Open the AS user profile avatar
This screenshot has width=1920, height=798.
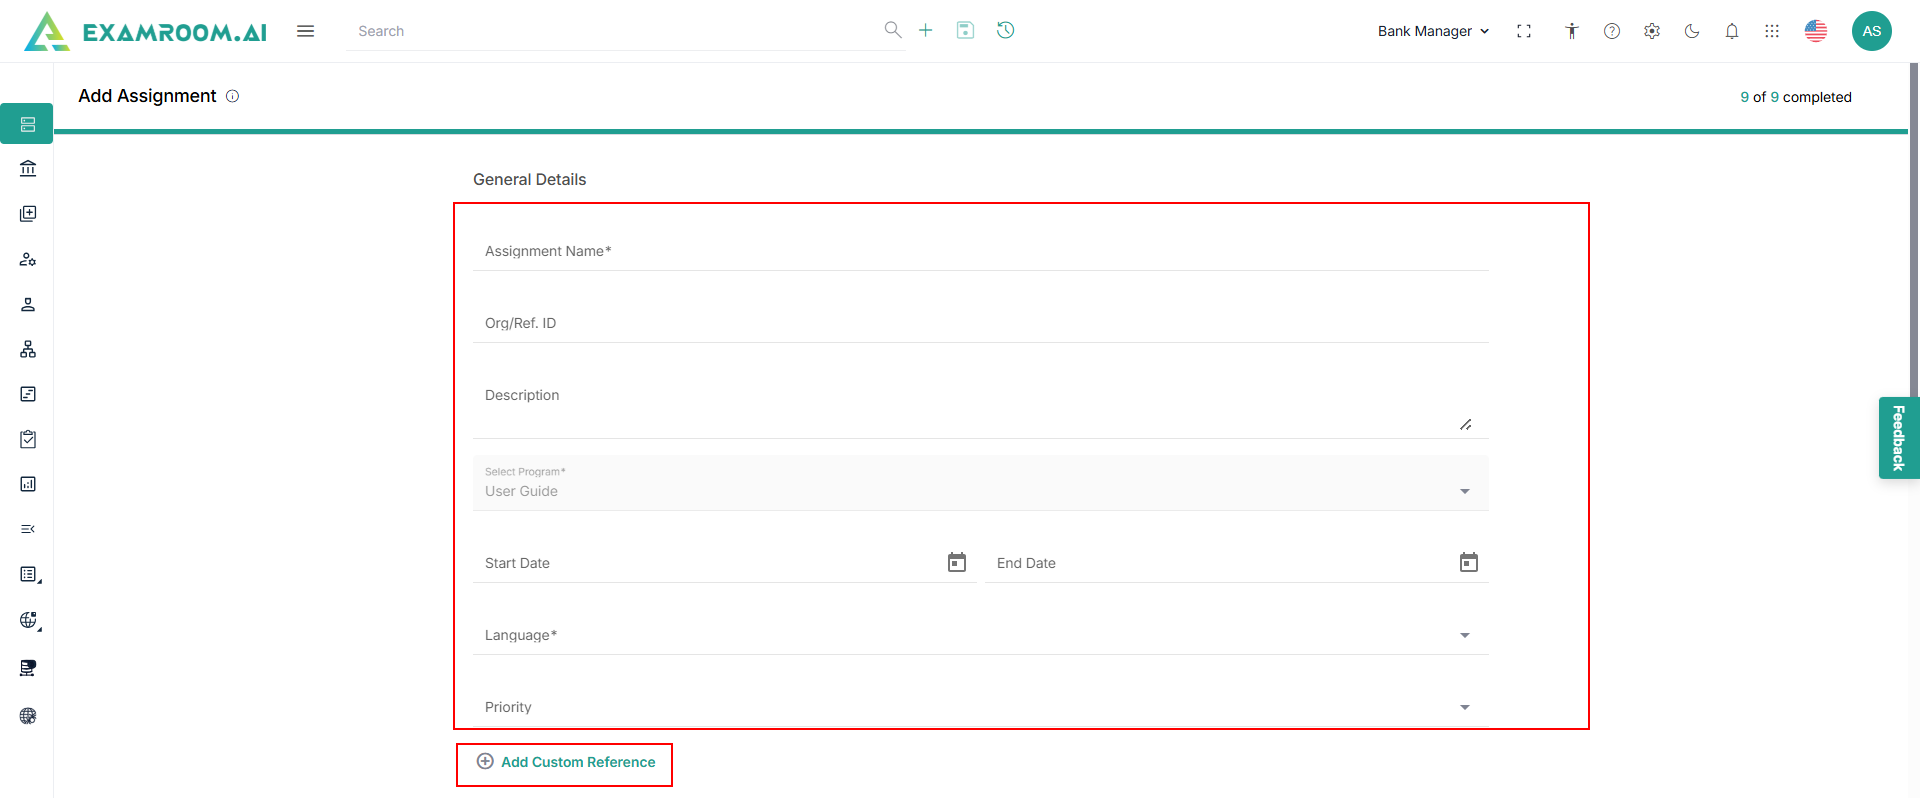(x=1872, y=31)
